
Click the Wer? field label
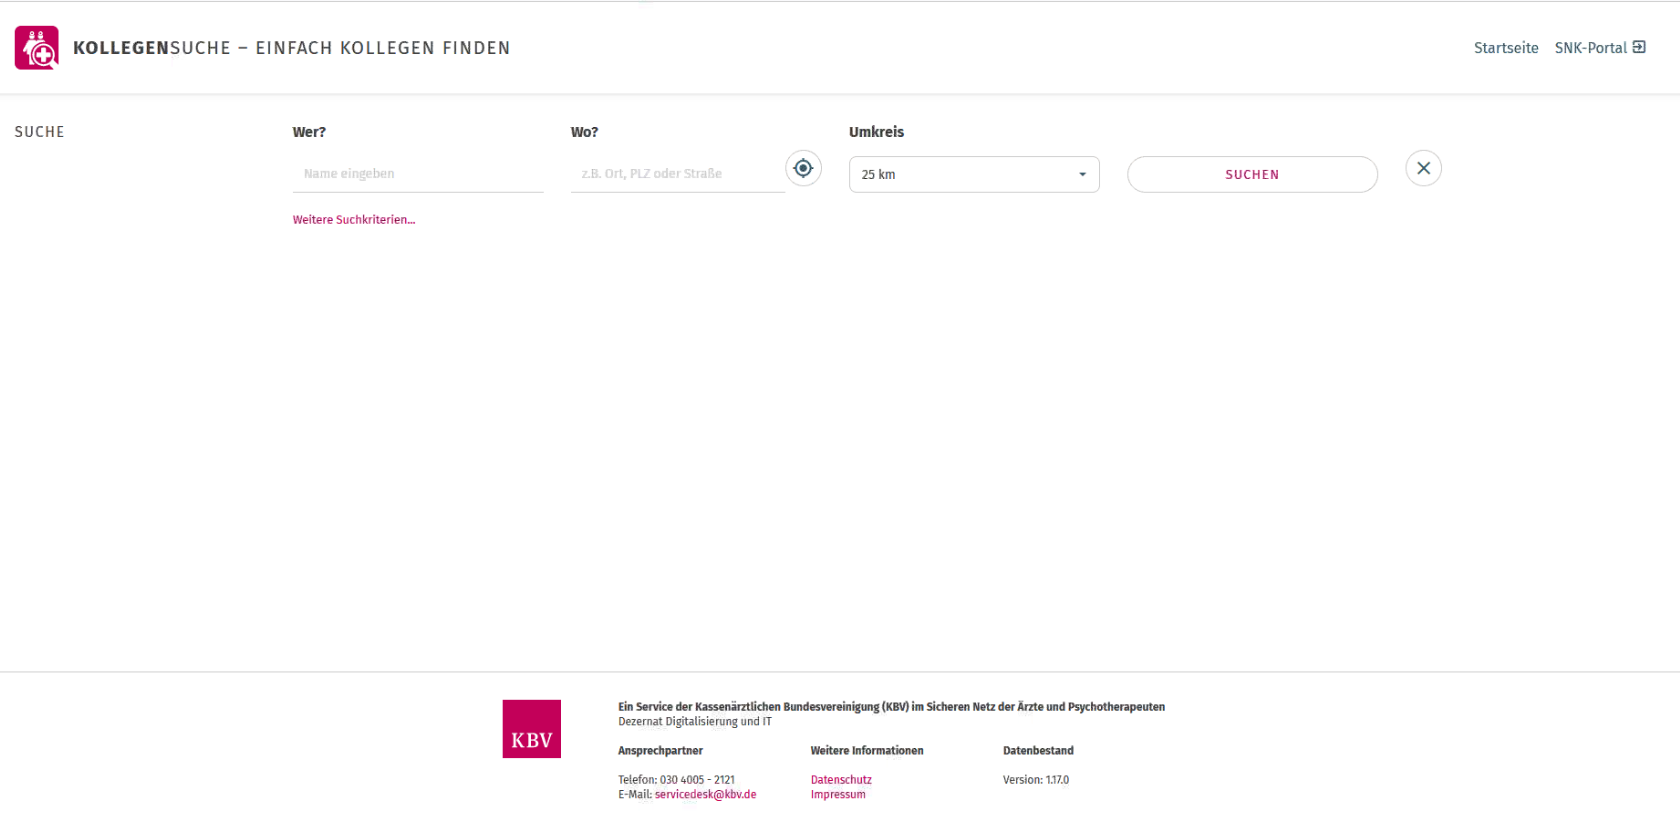(309, 132)
